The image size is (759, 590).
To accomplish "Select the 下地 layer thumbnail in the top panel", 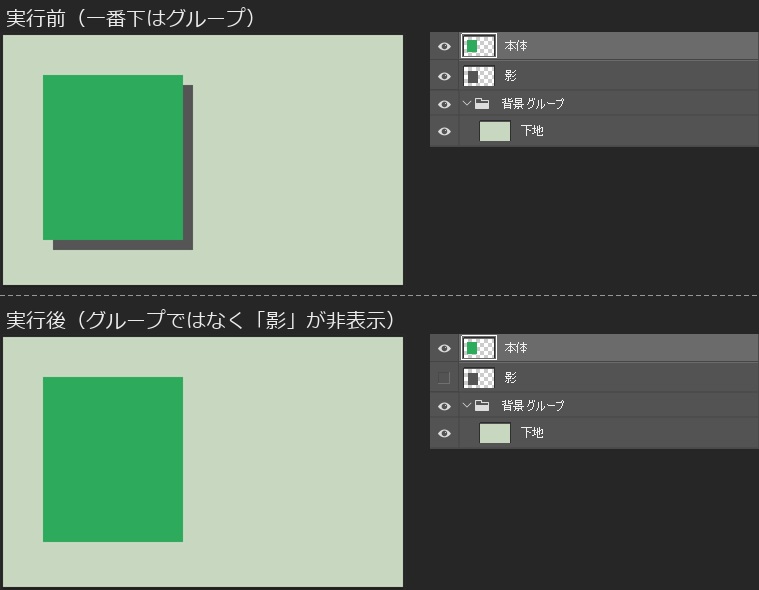I will tap(495, 131).
